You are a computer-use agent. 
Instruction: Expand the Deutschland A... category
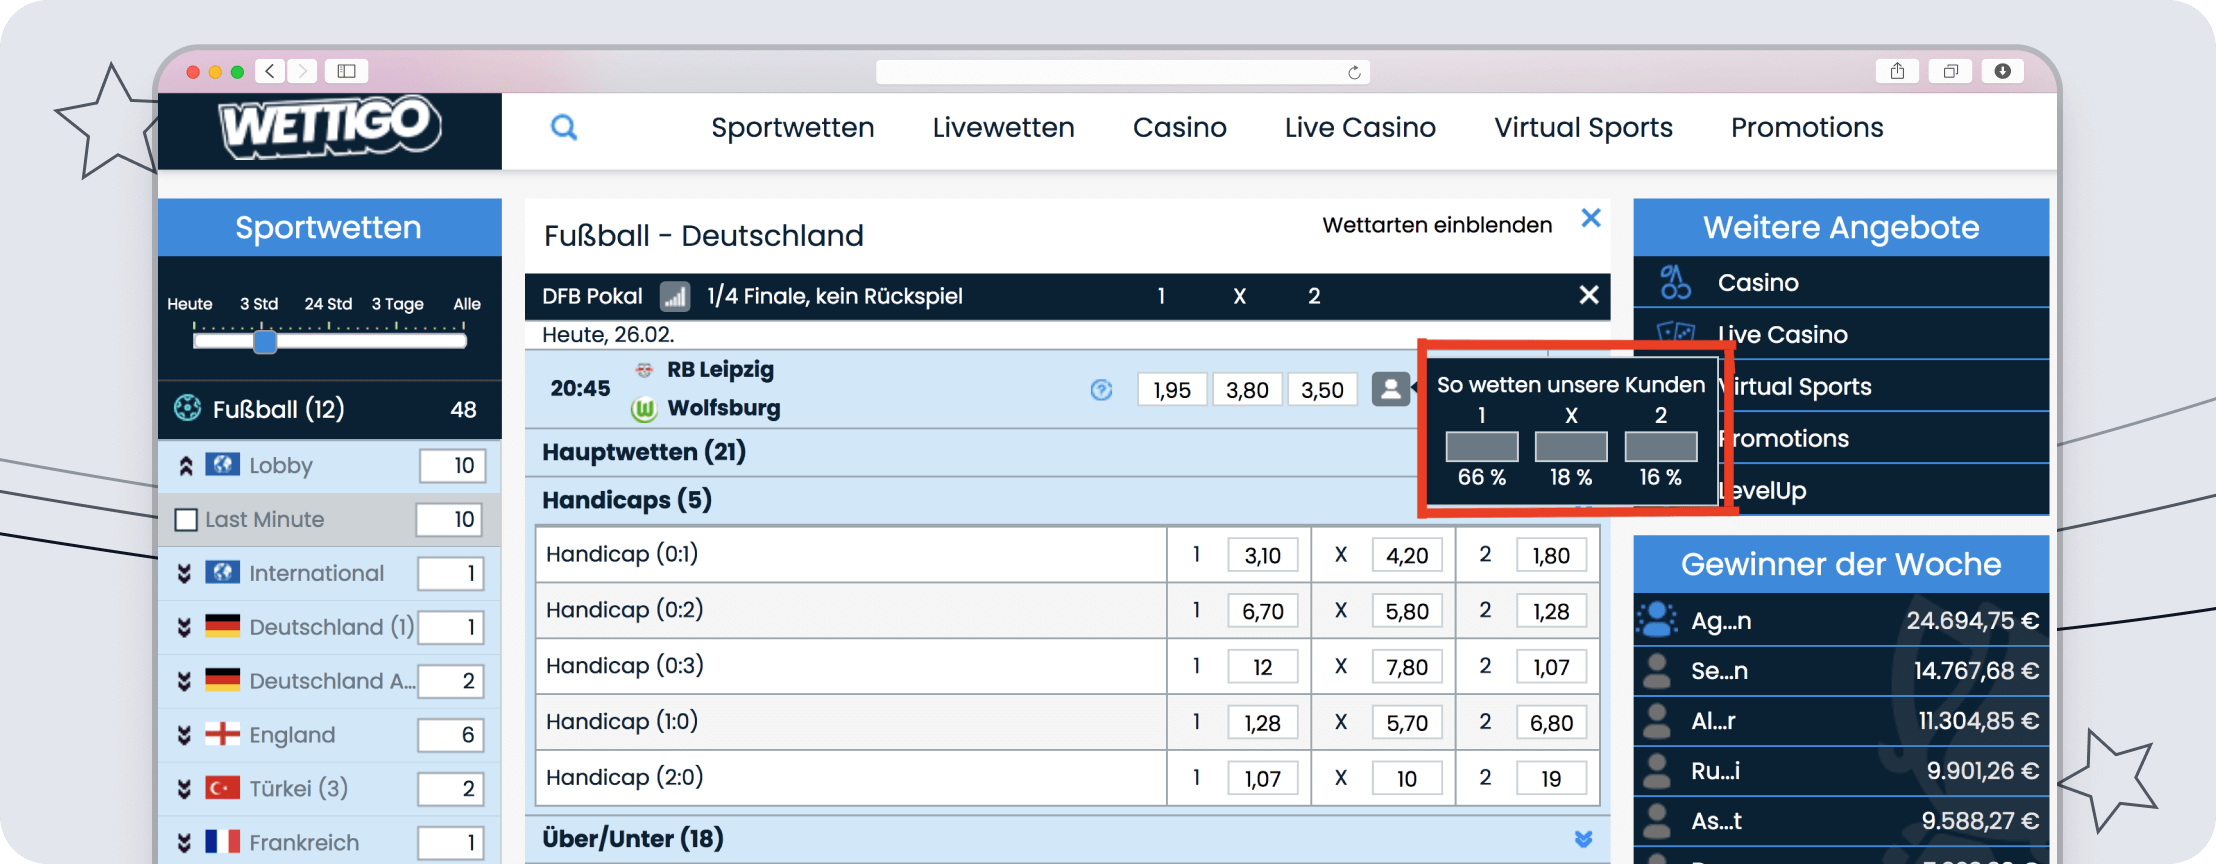(x=184, y=681)
